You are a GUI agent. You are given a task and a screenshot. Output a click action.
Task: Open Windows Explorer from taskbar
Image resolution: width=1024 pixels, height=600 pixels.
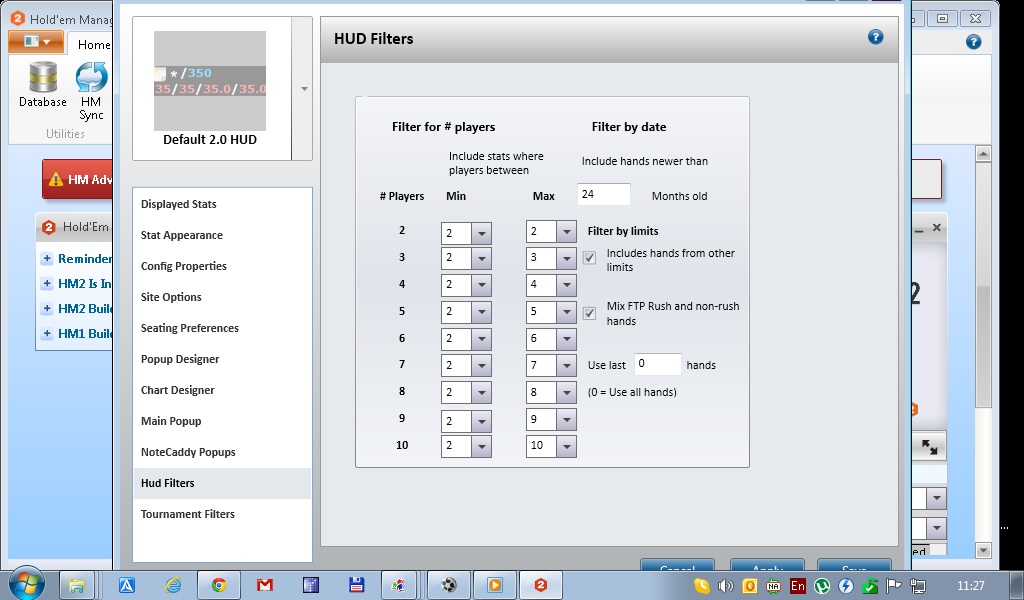click(x=77, y=585)
